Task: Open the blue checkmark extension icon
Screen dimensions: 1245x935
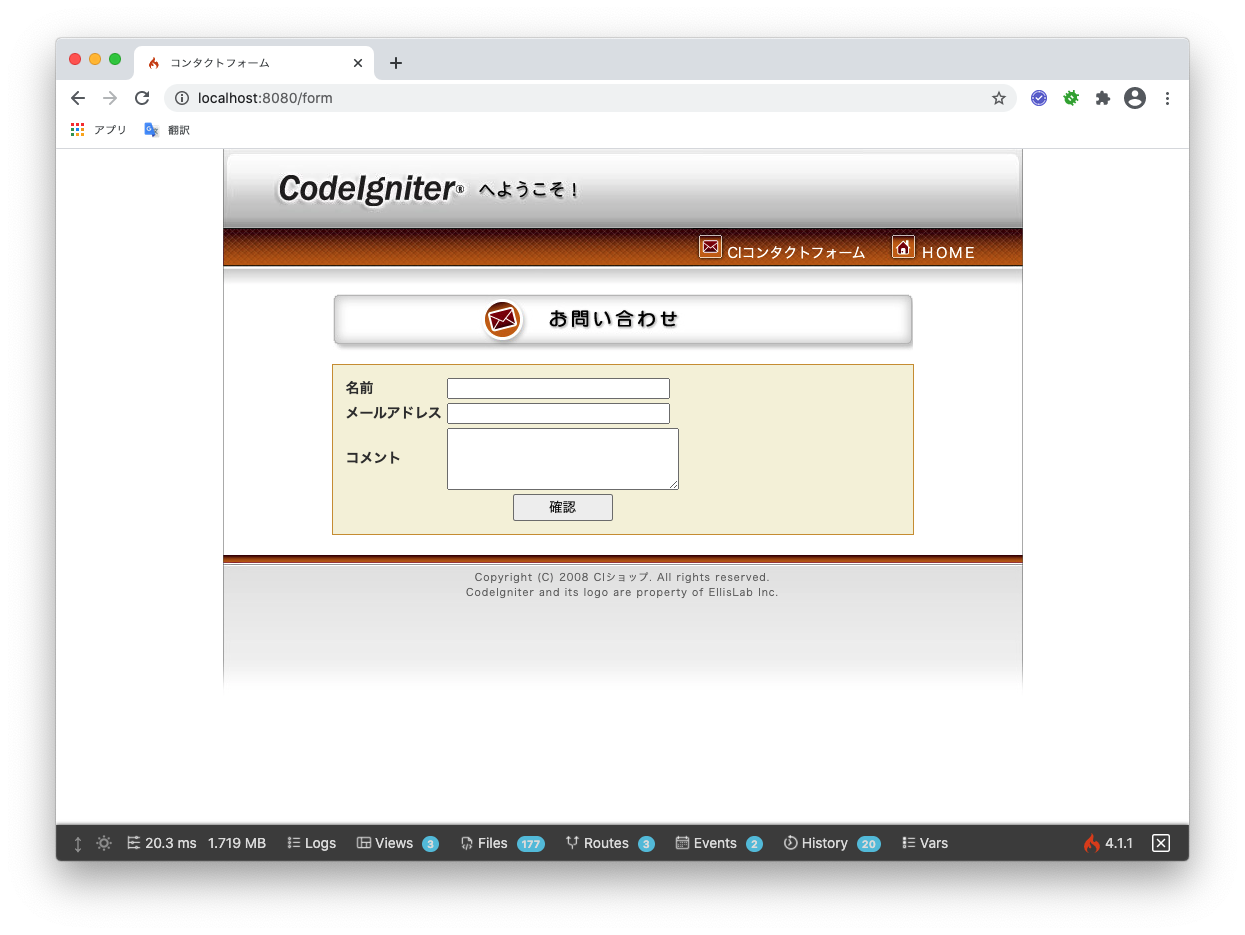Action: 1039,98
